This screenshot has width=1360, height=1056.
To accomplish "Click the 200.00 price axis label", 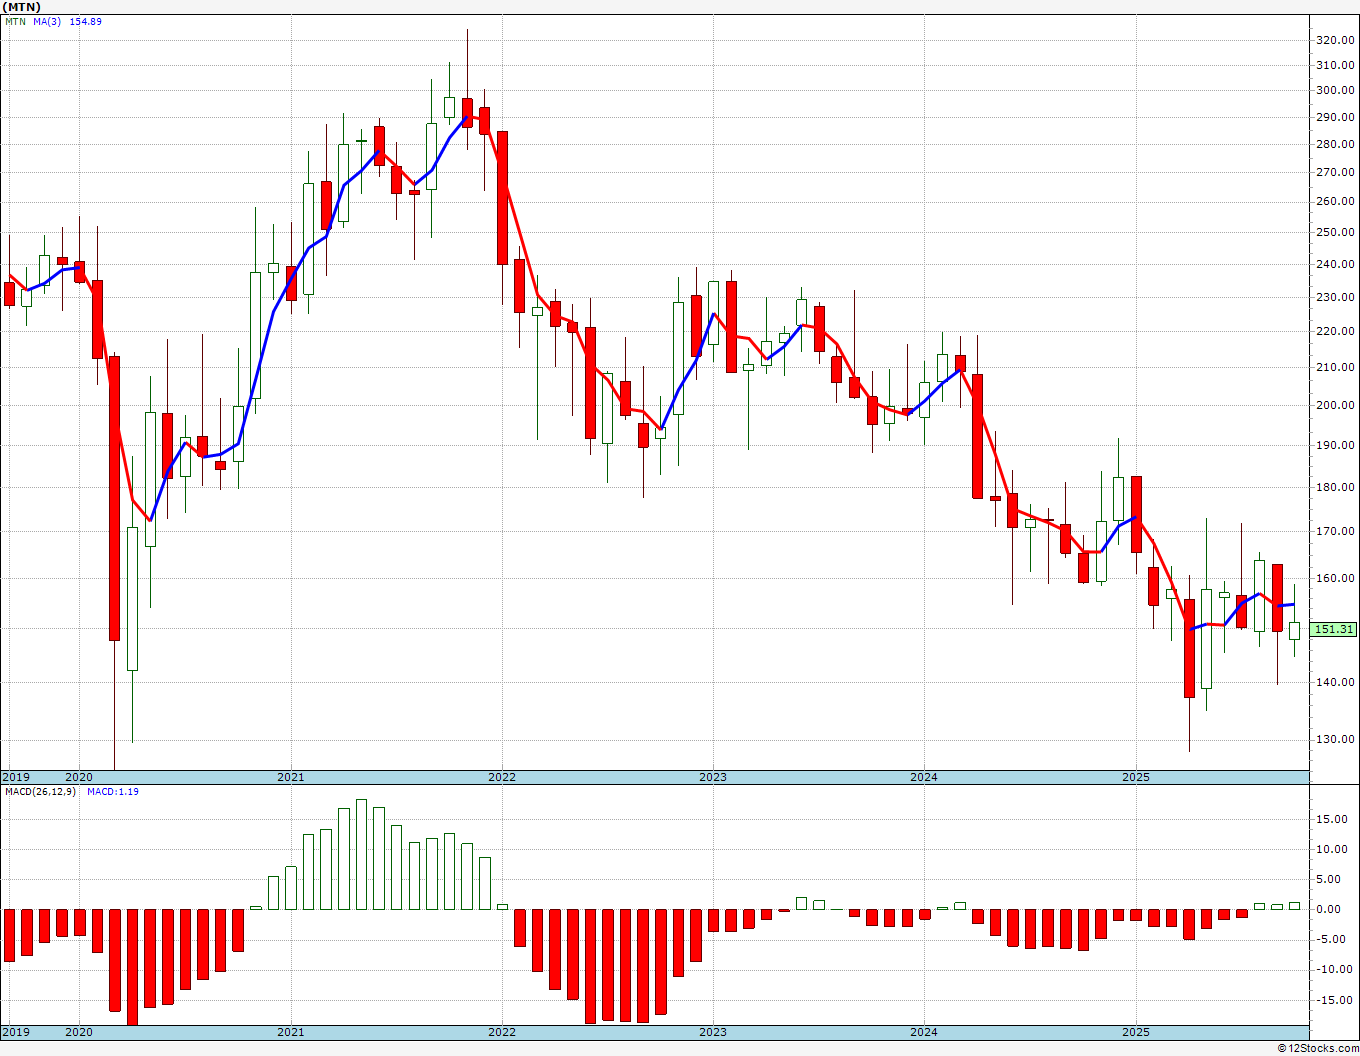I will coord(1335,405).
